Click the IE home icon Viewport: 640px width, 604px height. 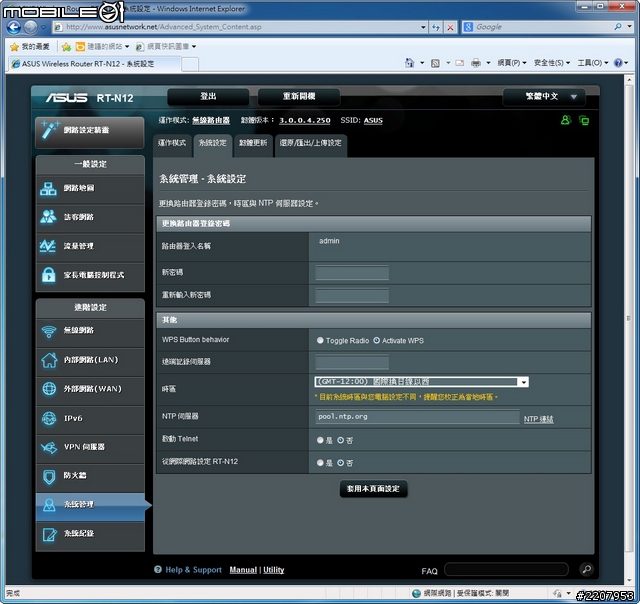click(409, 63)
